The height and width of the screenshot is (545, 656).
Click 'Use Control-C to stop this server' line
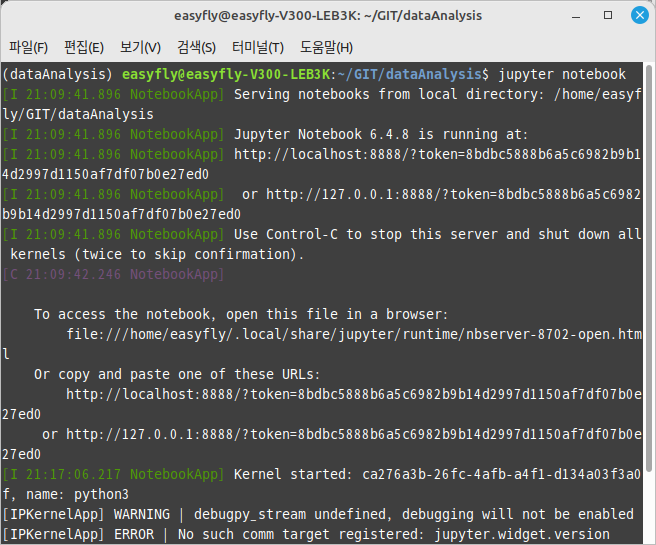322,235
